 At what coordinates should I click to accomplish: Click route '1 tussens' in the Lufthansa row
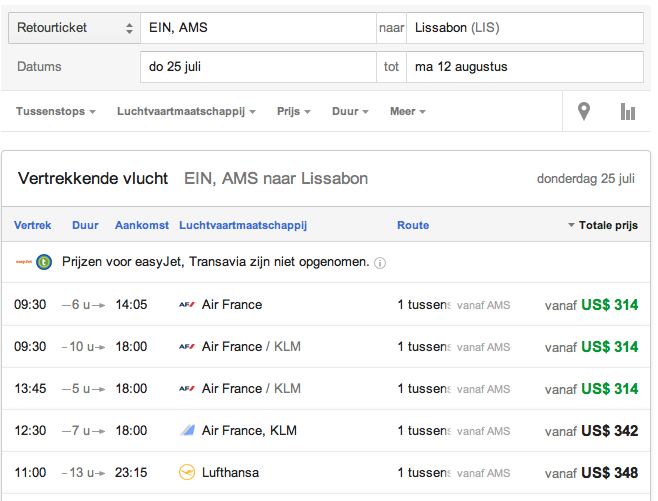(x=424, y=472)
